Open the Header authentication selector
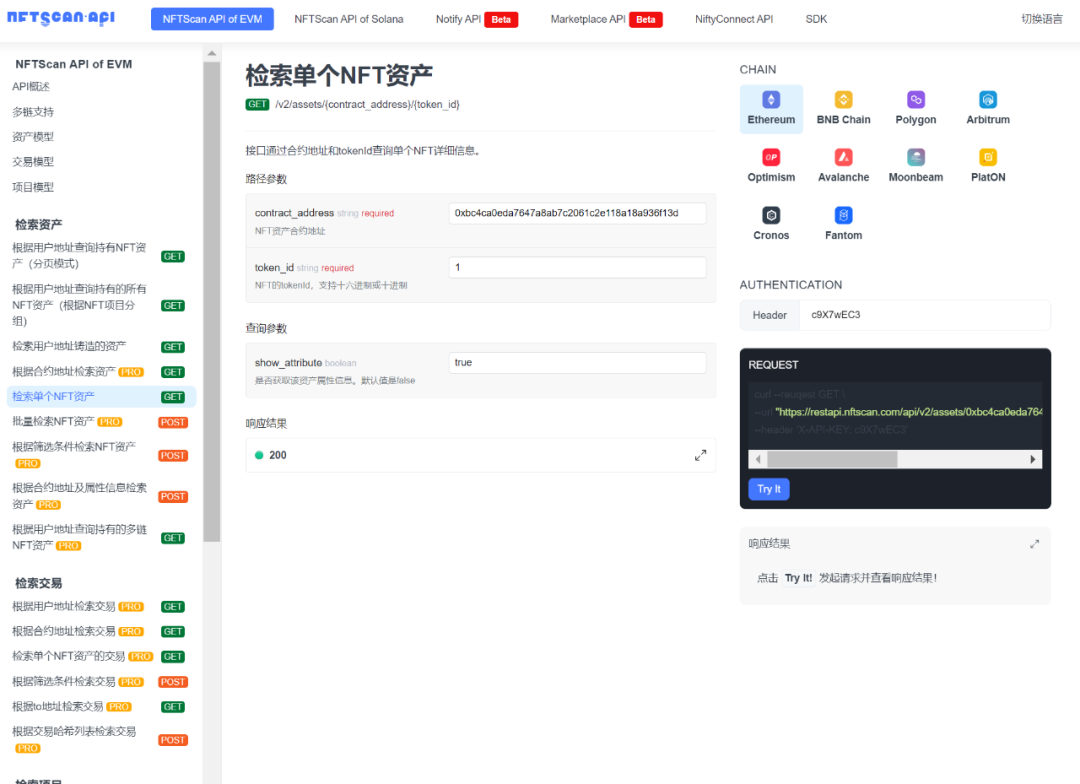Screen dimensions: 1080x784 tap(769, 314)
